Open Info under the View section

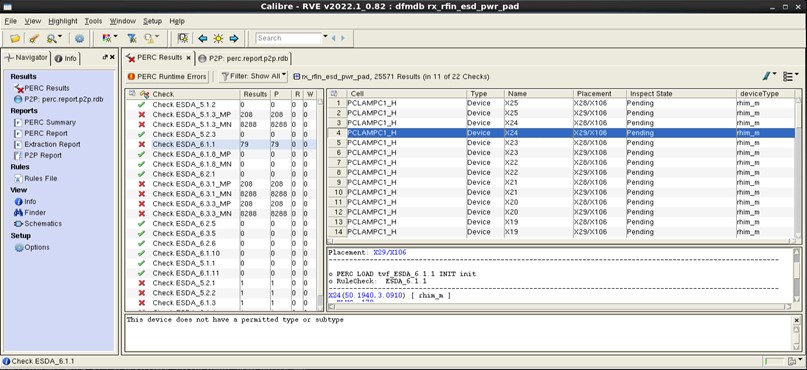(x=25, y=202)
